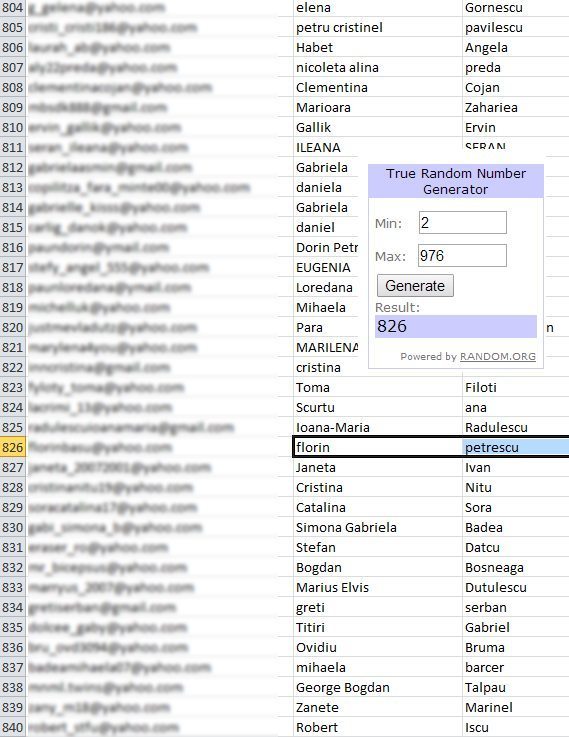Select row header 840
The image size is (569, 737).
click(13, 728)
